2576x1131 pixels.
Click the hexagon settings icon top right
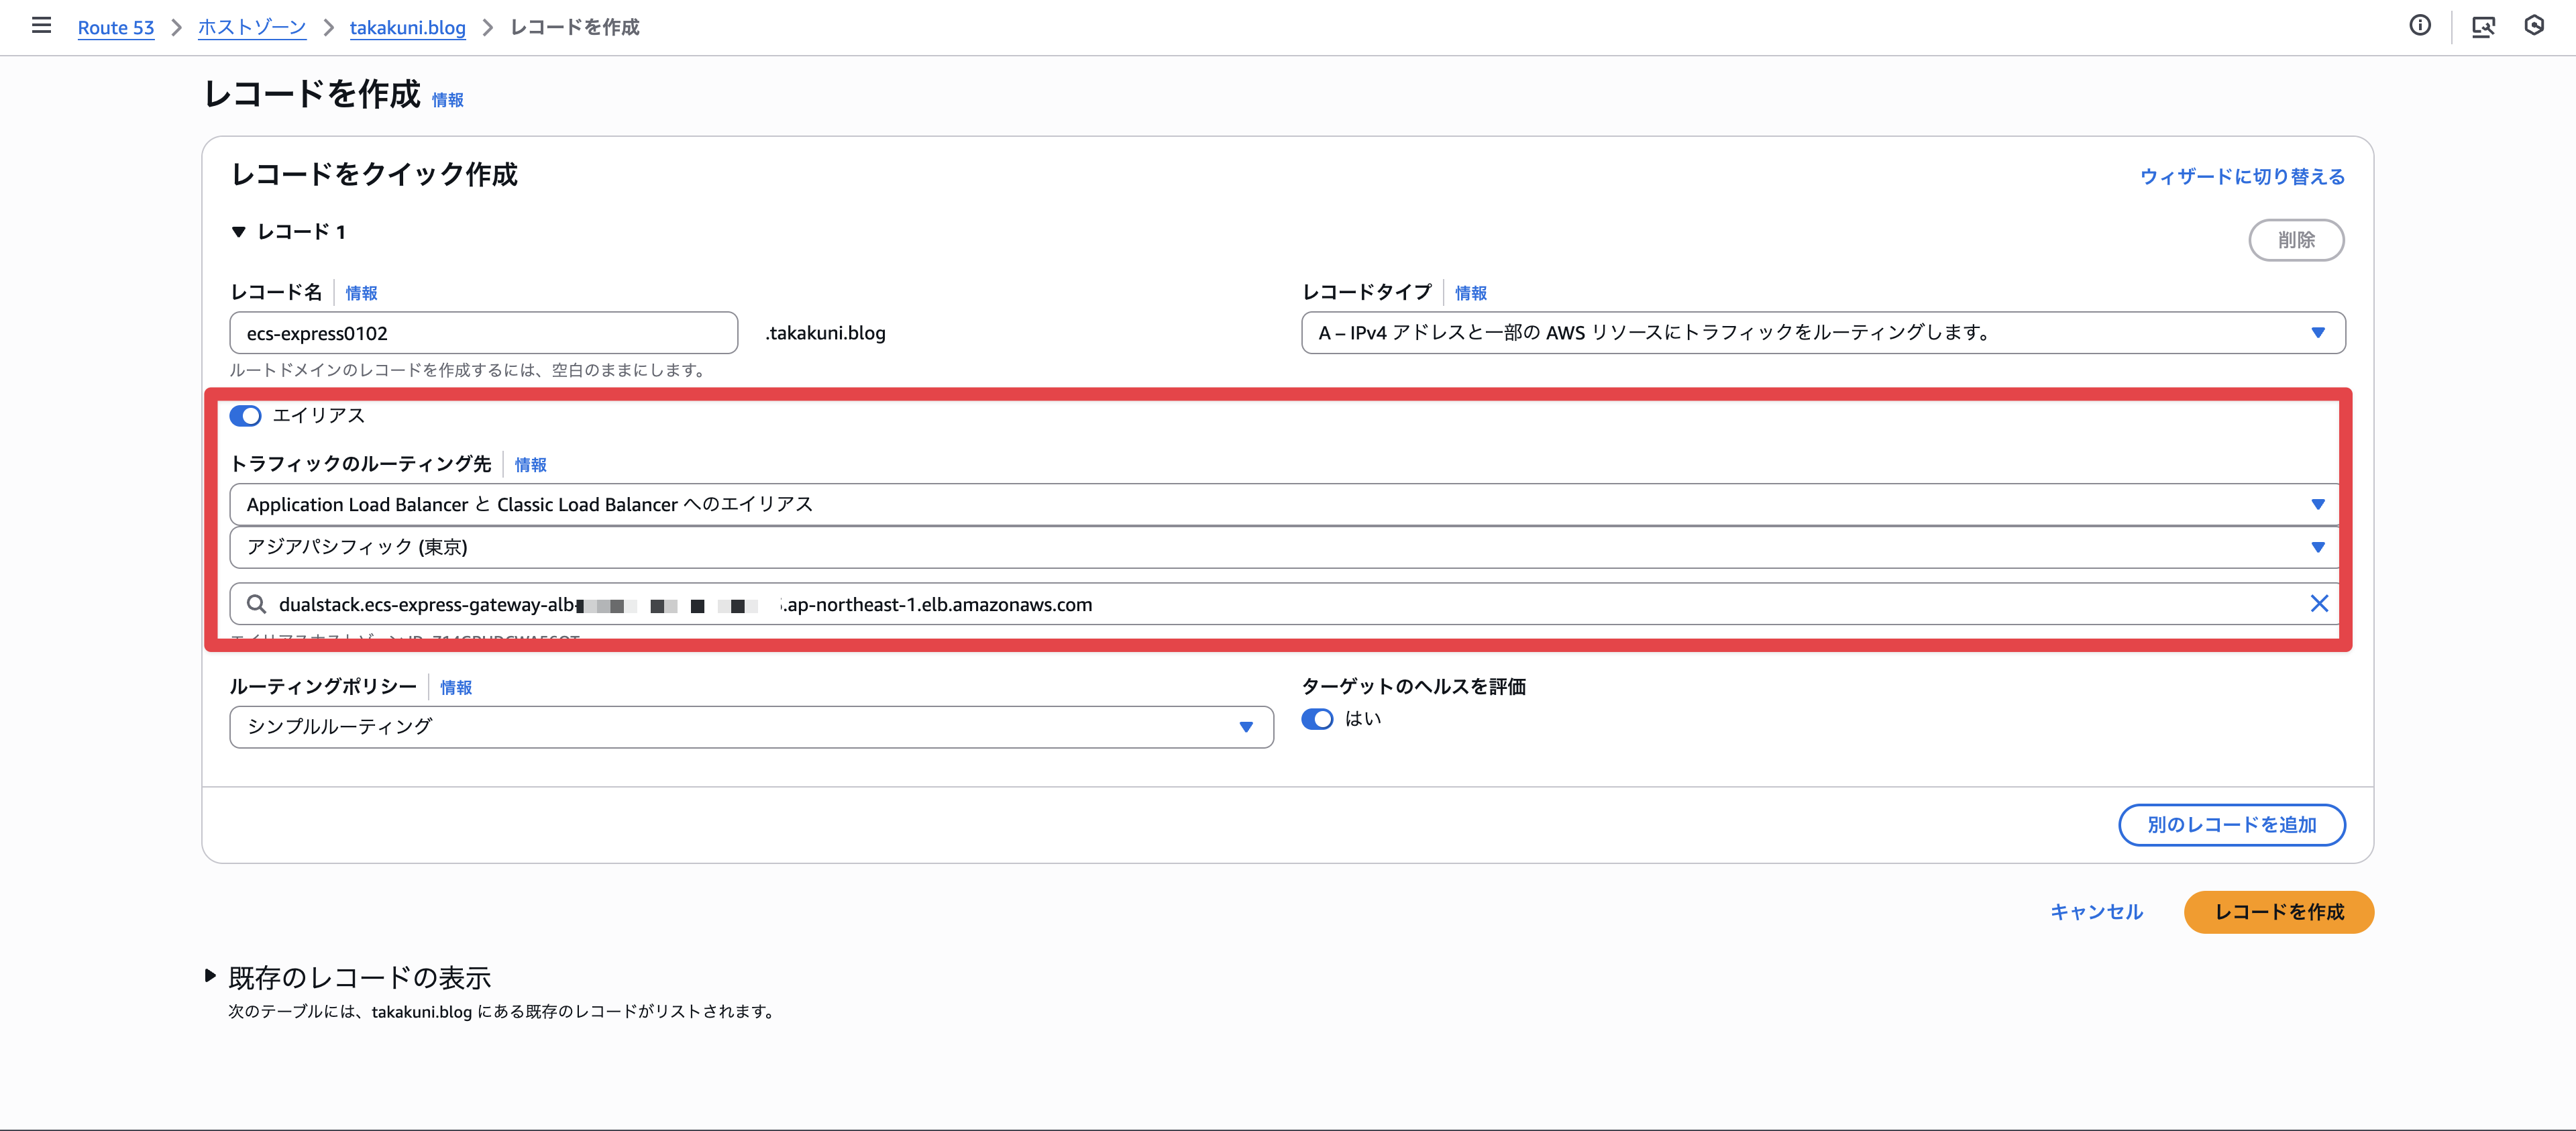point(2534,26)
